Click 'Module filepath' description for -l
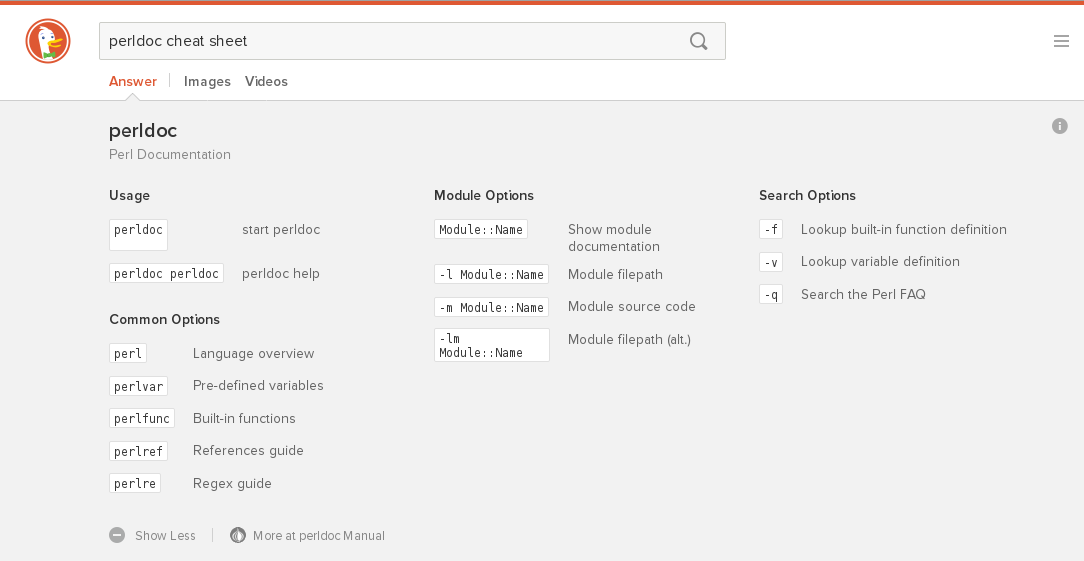Image resolution: width=1084 pixels, height=561 pixels. [x=615, y=275]
